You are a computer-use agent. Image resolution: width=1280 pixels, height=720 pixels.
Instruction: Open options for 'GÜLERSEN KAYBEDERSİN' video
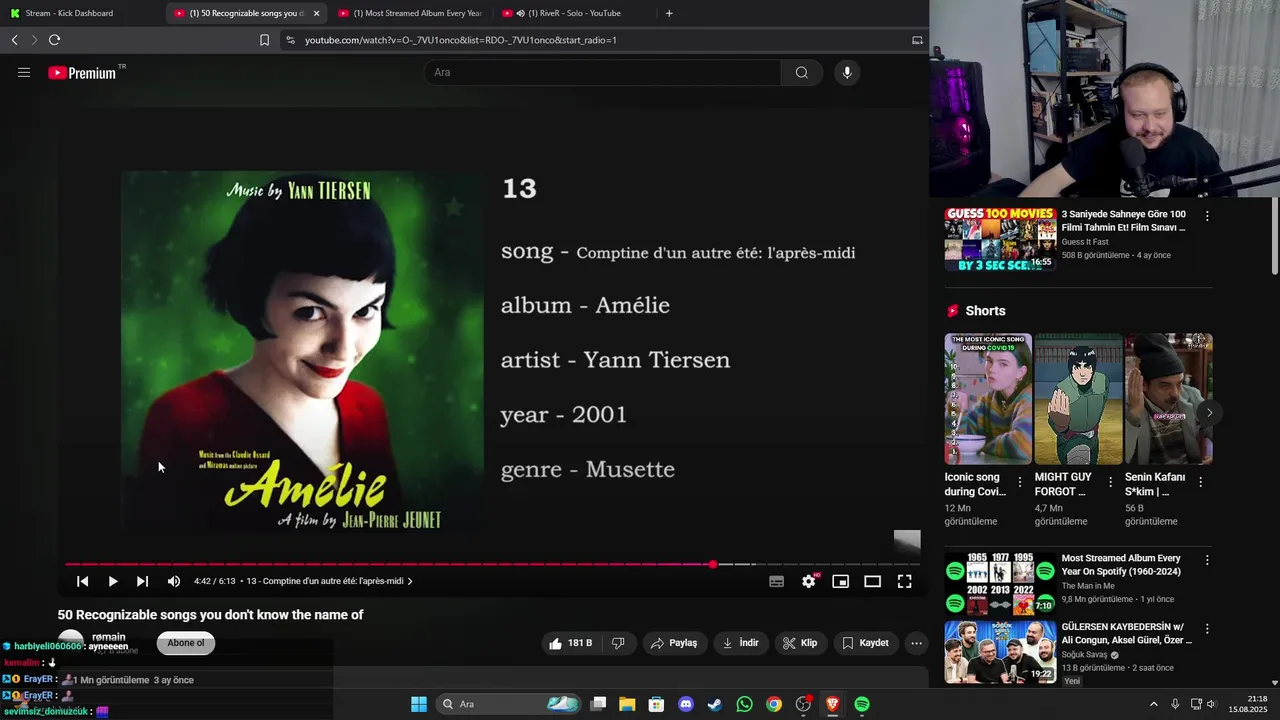1207,629
